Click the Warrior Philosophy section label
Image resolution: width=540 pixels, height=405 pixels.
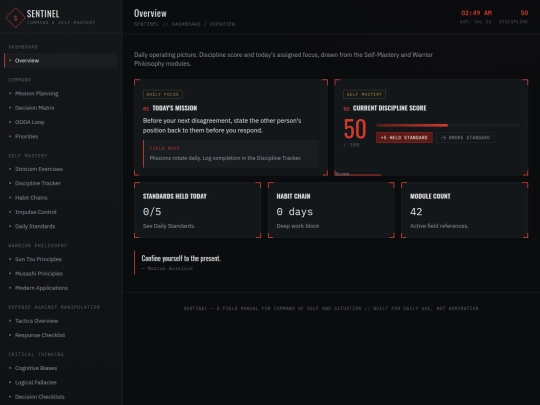[38, 246]
